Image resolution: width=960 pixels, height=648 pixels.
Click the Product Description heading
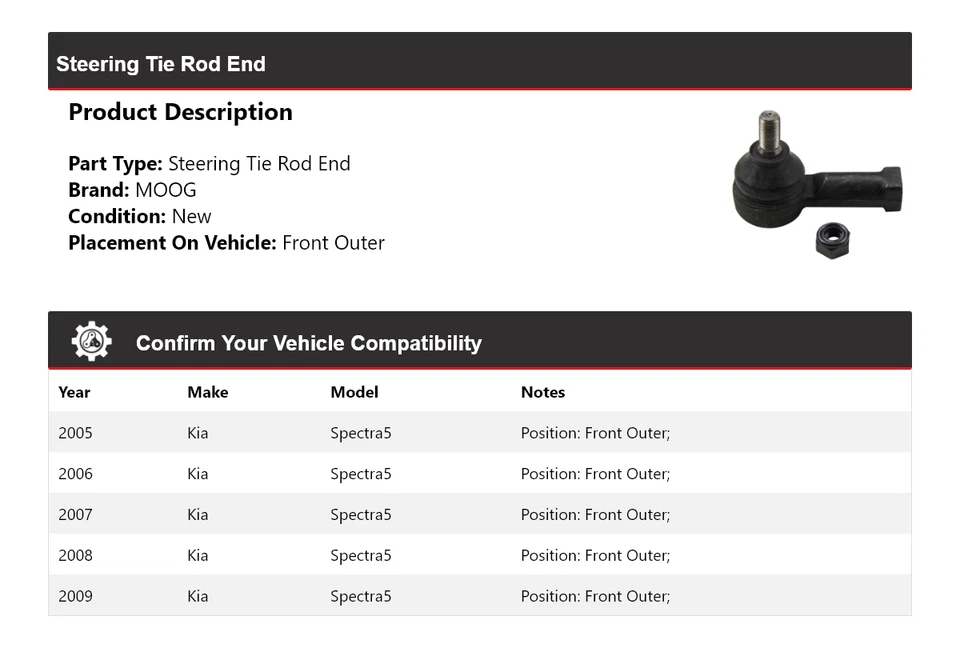180,112
